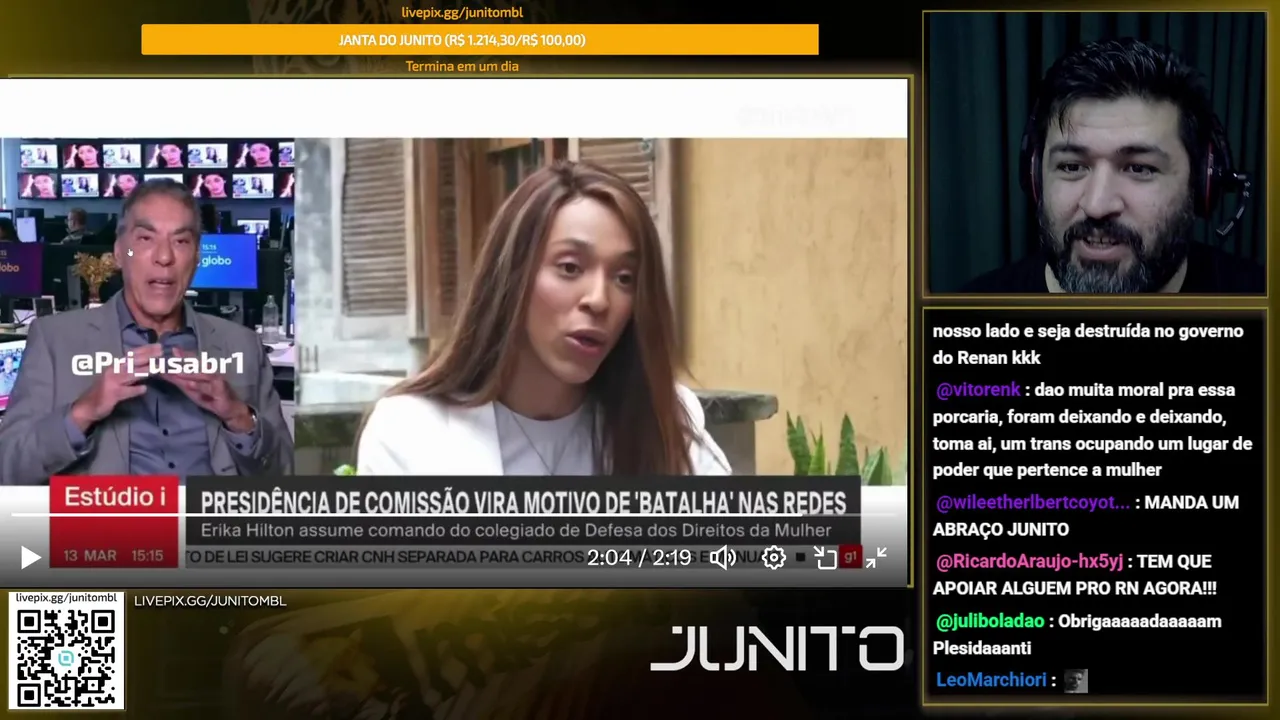1280x720 pixels.
Task: Click the @vitorenk username in chat
Action: coord(978,390)
